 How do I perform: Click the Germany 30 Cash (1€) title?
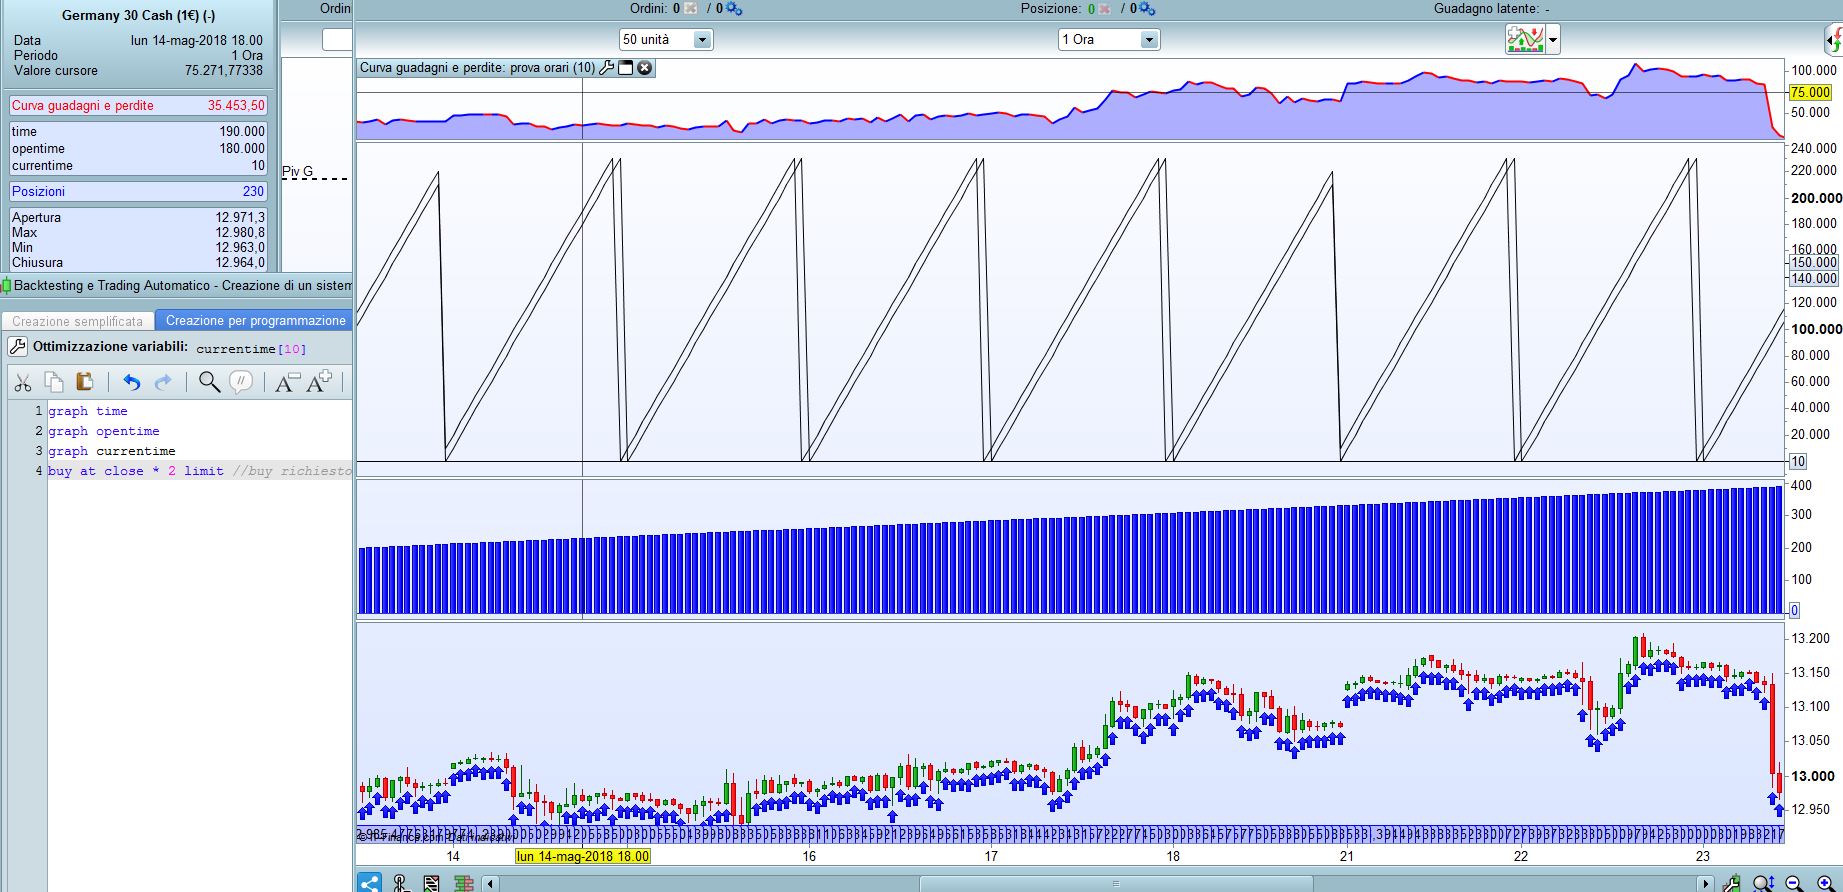tap(138, 16)
